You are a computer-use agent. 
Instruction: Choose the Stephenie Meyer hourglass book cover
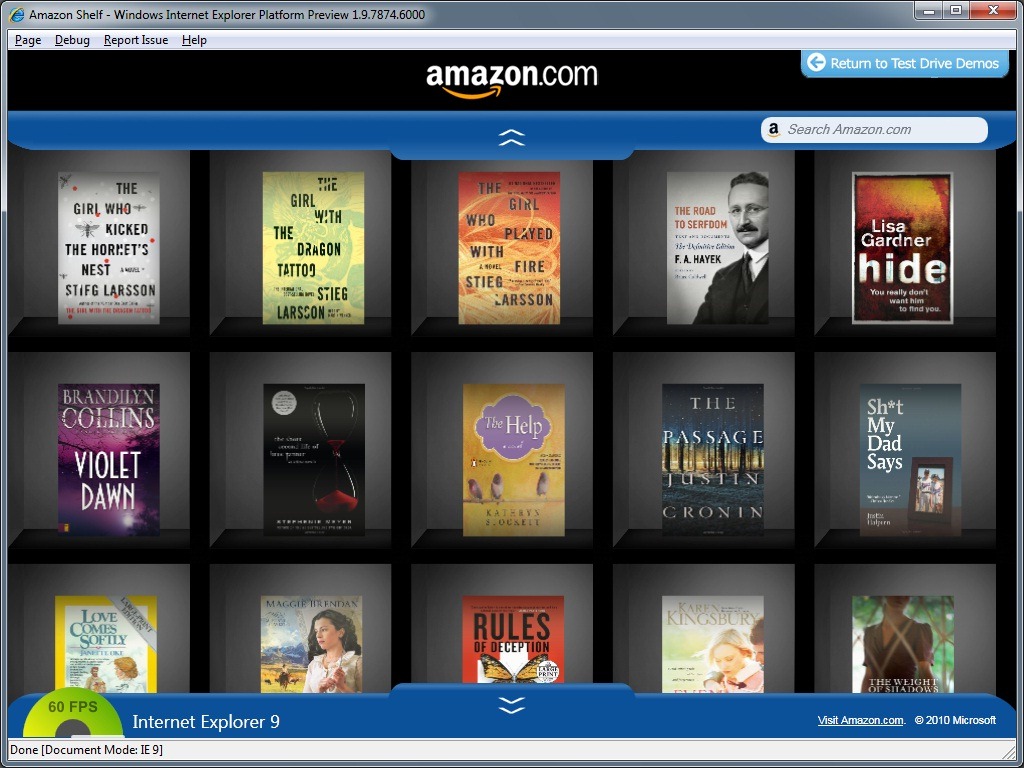(314, 460)
